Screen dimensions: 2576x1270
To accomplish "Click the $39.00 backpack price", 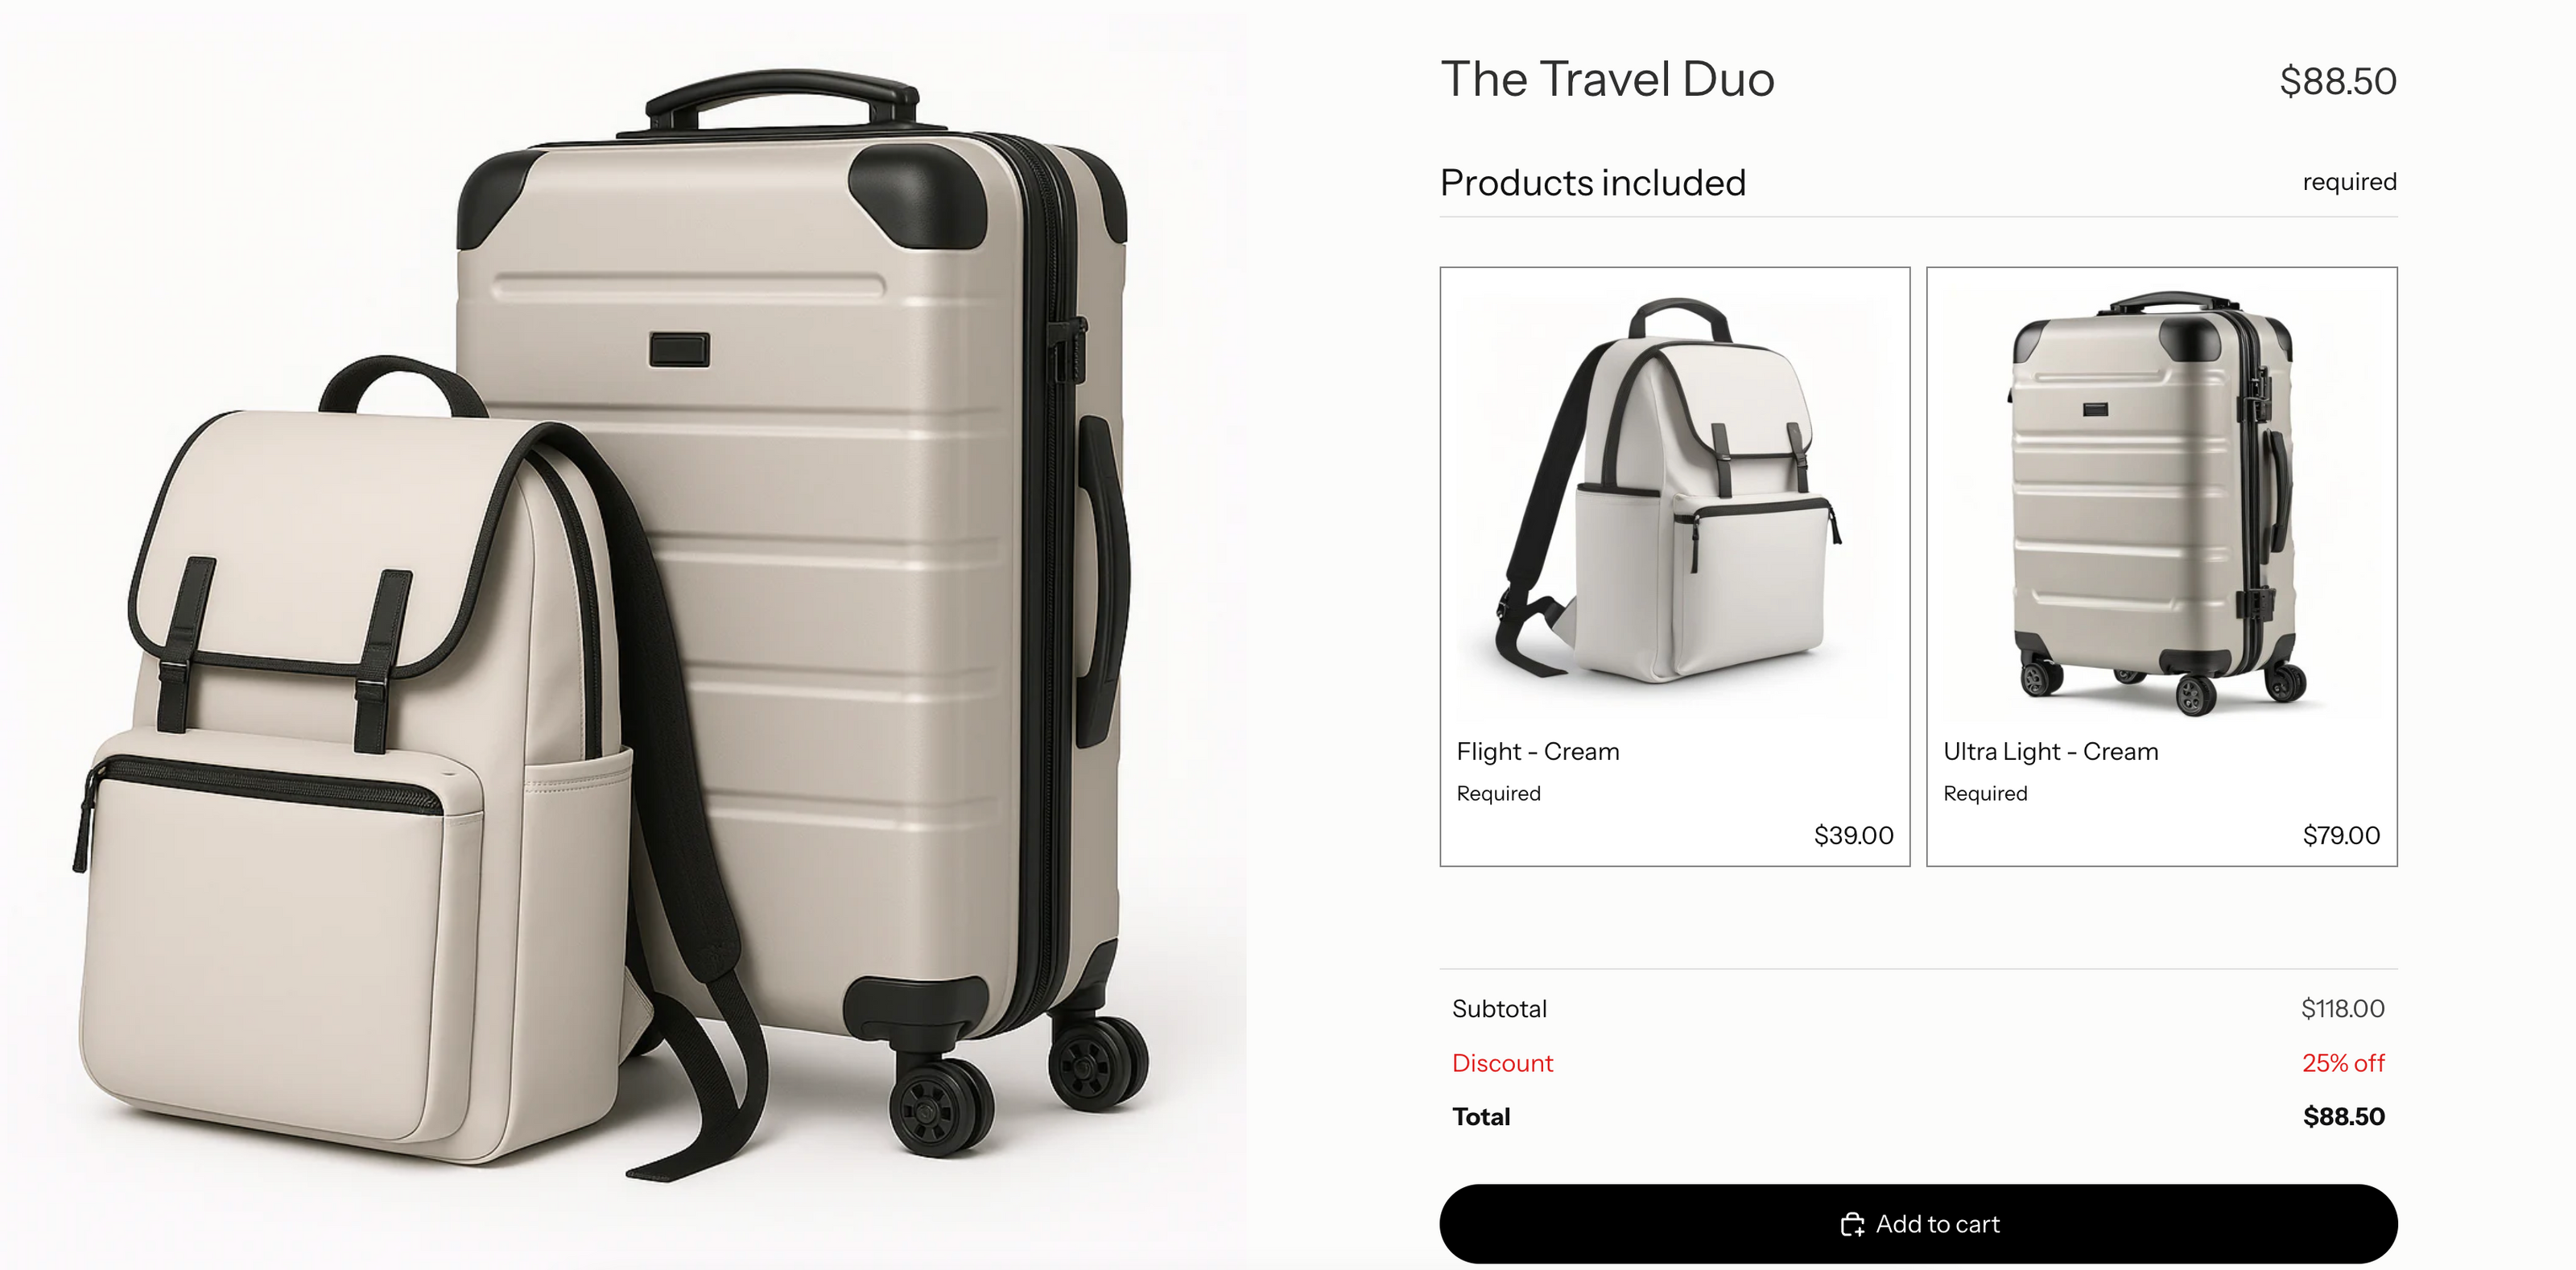I will click(x=1853, y=835).
